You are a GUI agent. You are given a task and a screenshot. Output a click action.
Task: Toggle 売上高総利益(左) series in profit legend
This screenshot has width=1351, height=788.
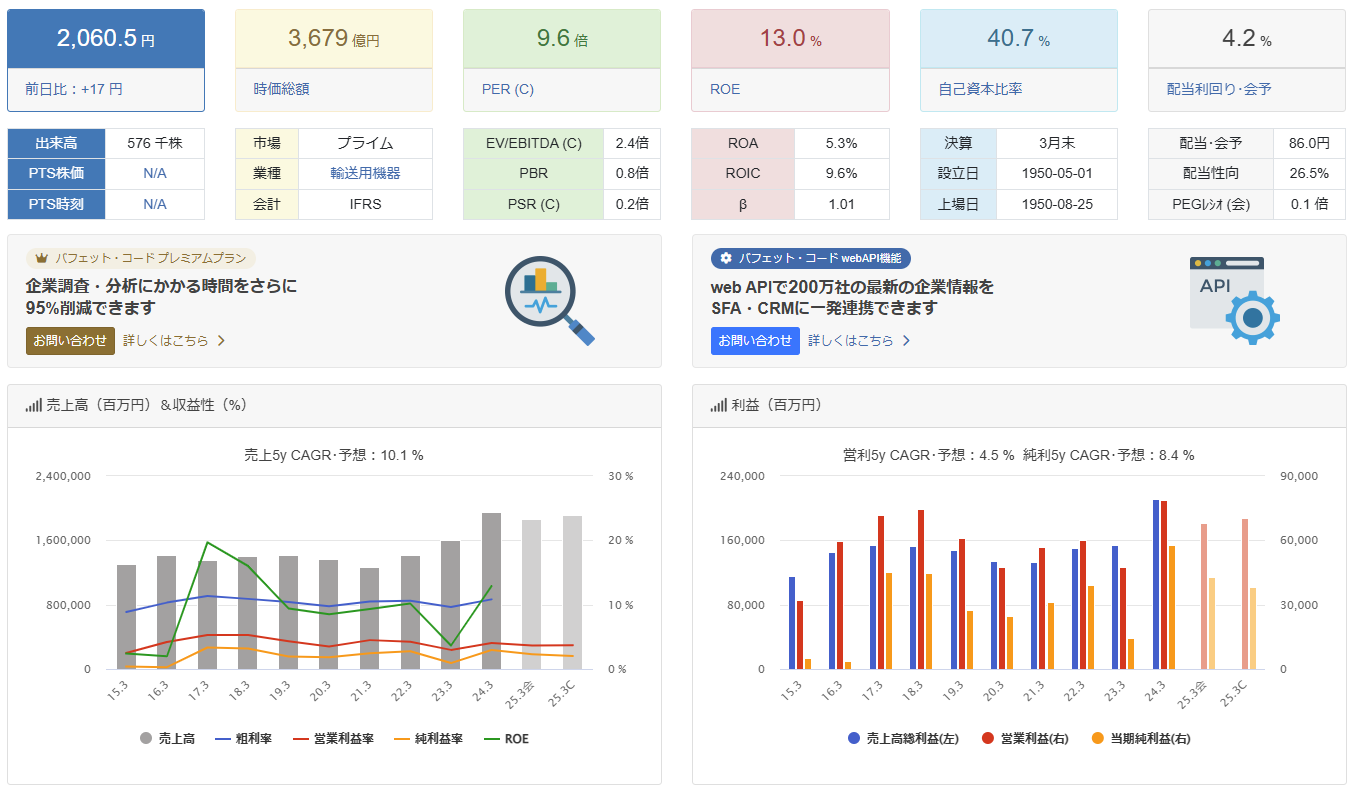point(903,739)
